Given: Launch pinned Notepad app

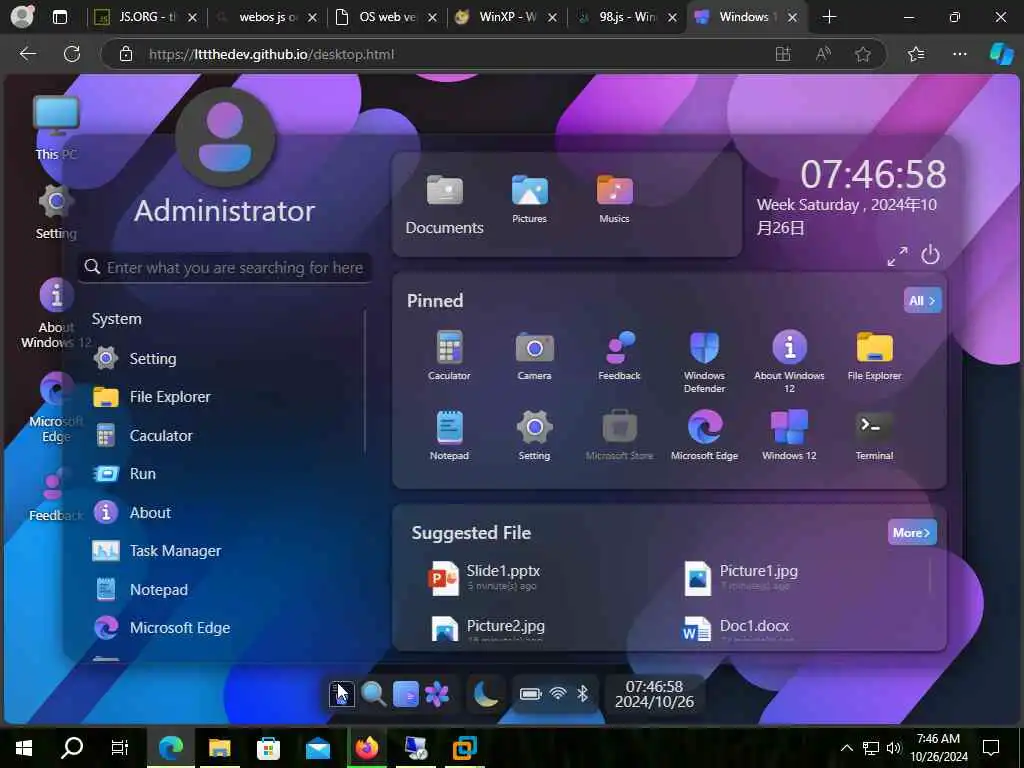Looking at the screenshot, I should pyautogui.click(x=449, y=435).
